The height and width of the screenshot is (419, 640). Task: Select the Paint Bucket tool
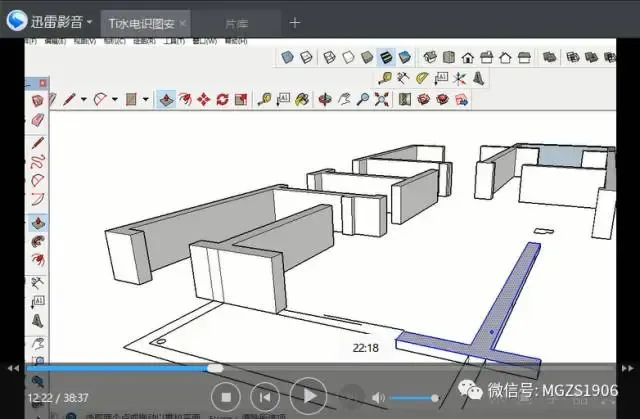(x=302, y=100)
